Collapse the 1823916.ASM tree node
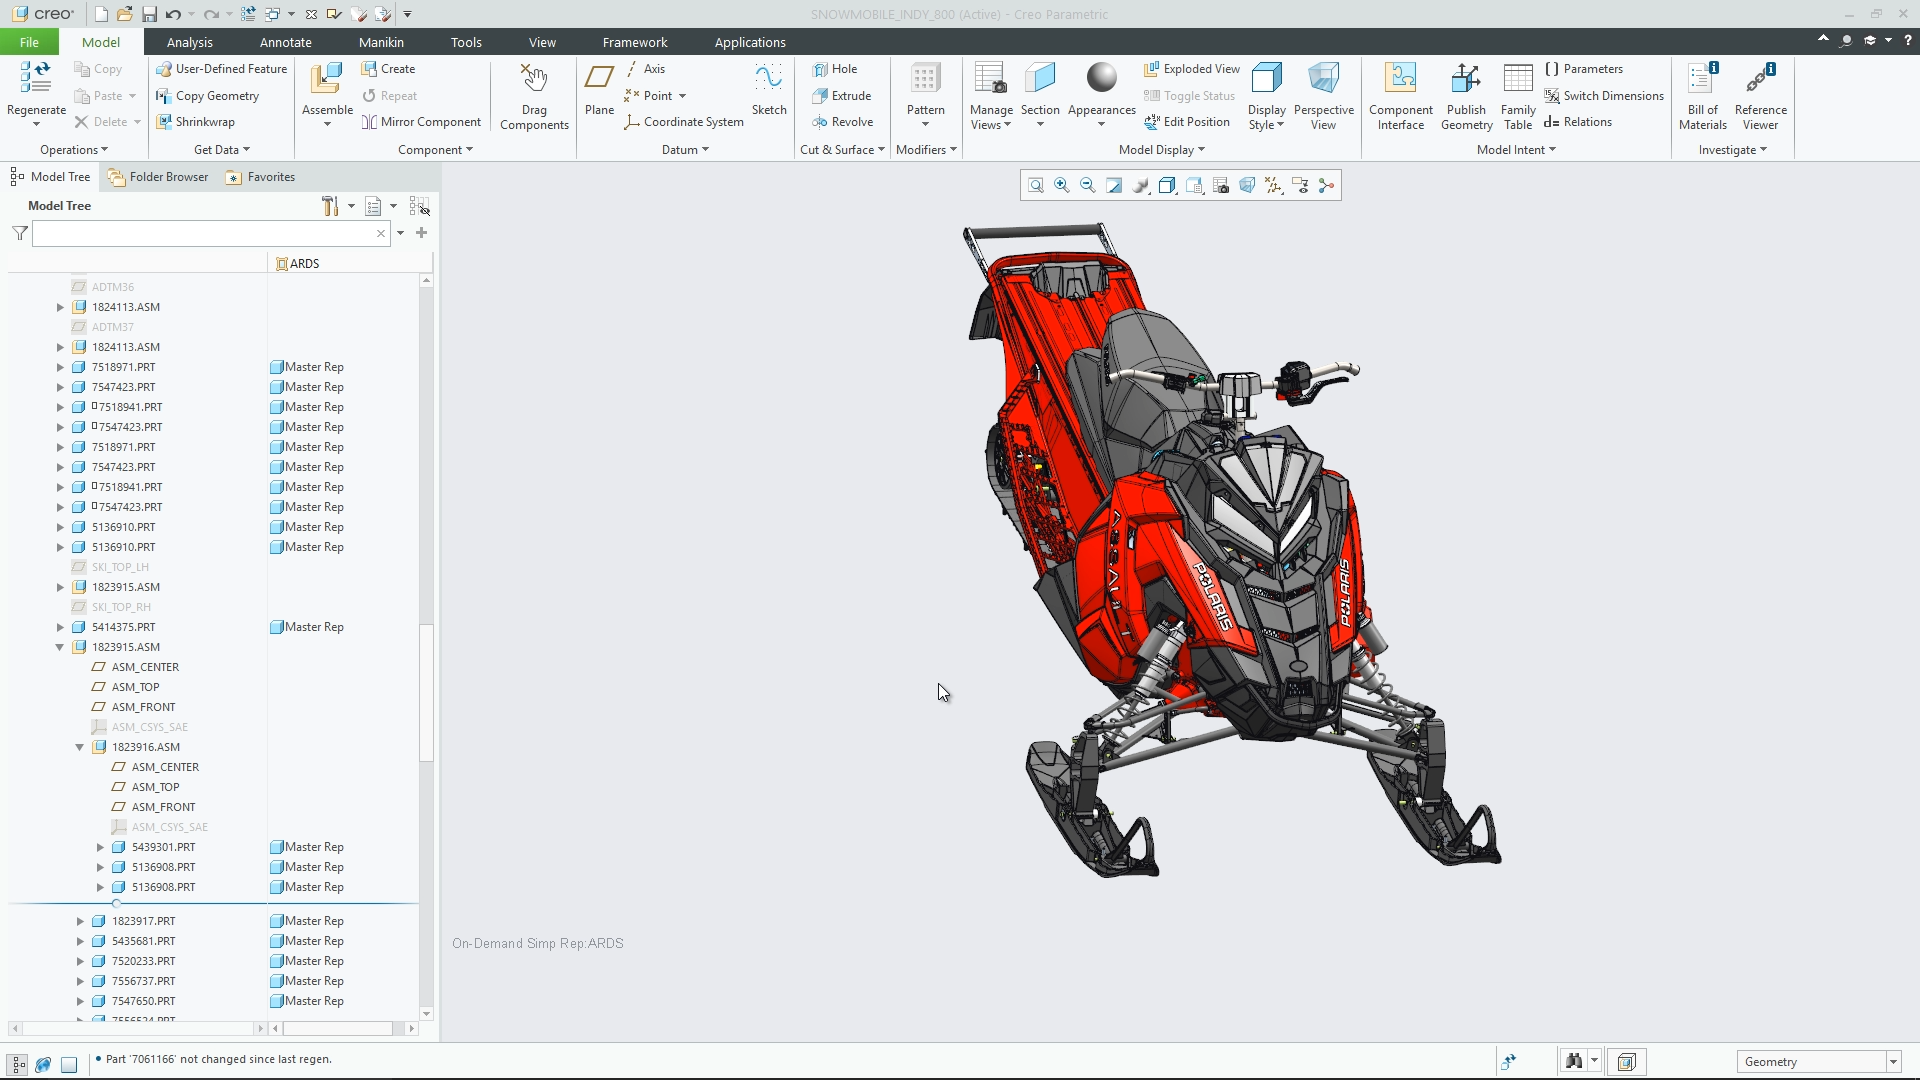Image resolution: width=1920 pixels, height=1080 pixels. point(79,747)
